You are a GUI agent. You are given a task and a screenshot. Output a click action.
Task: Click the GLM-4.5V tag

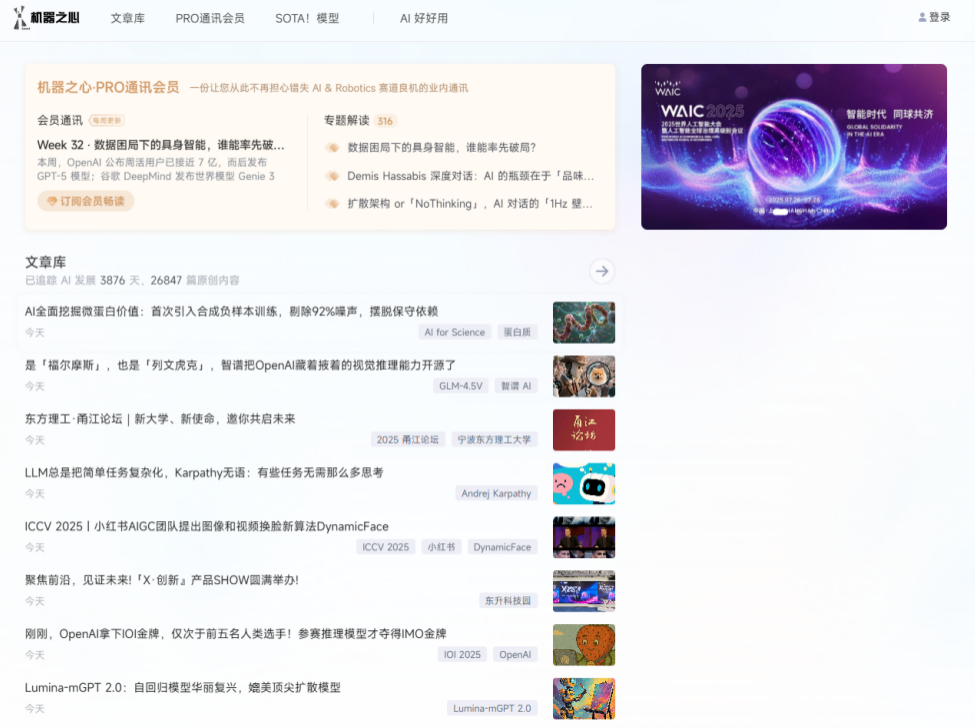(461, 386)
